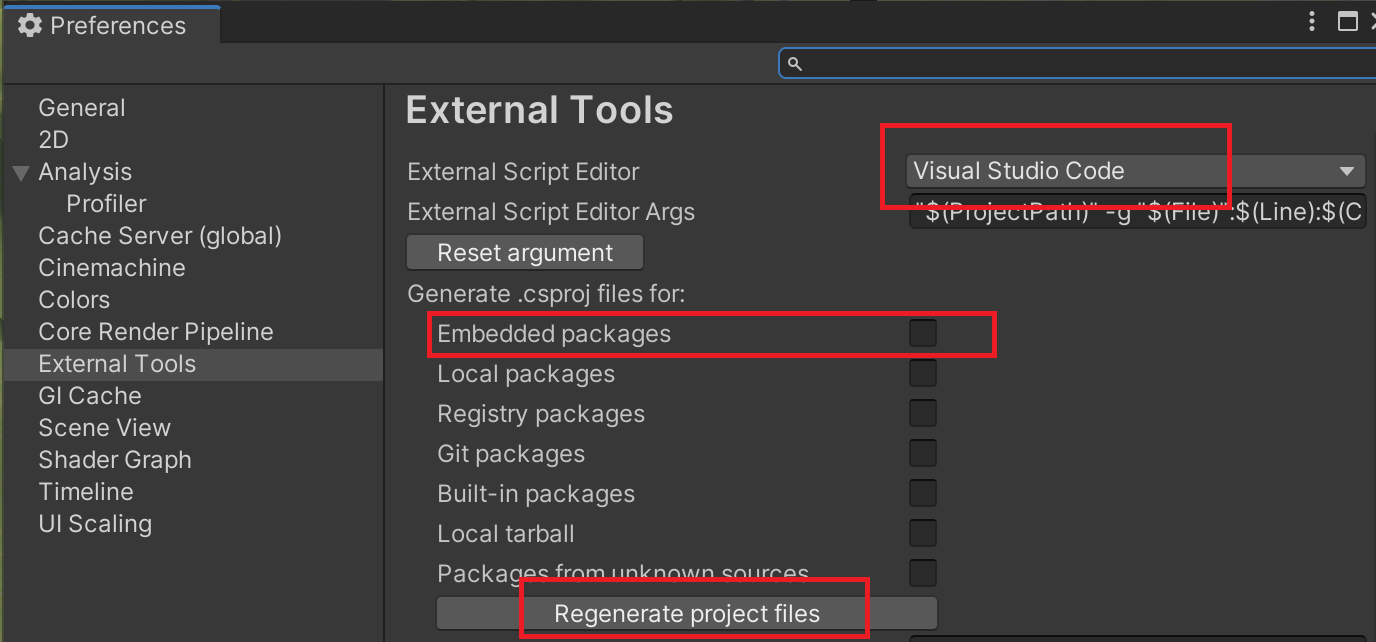The image size is (1376, 642).
Task: Open the window options kebab menu
Action: pos(1312,22)
